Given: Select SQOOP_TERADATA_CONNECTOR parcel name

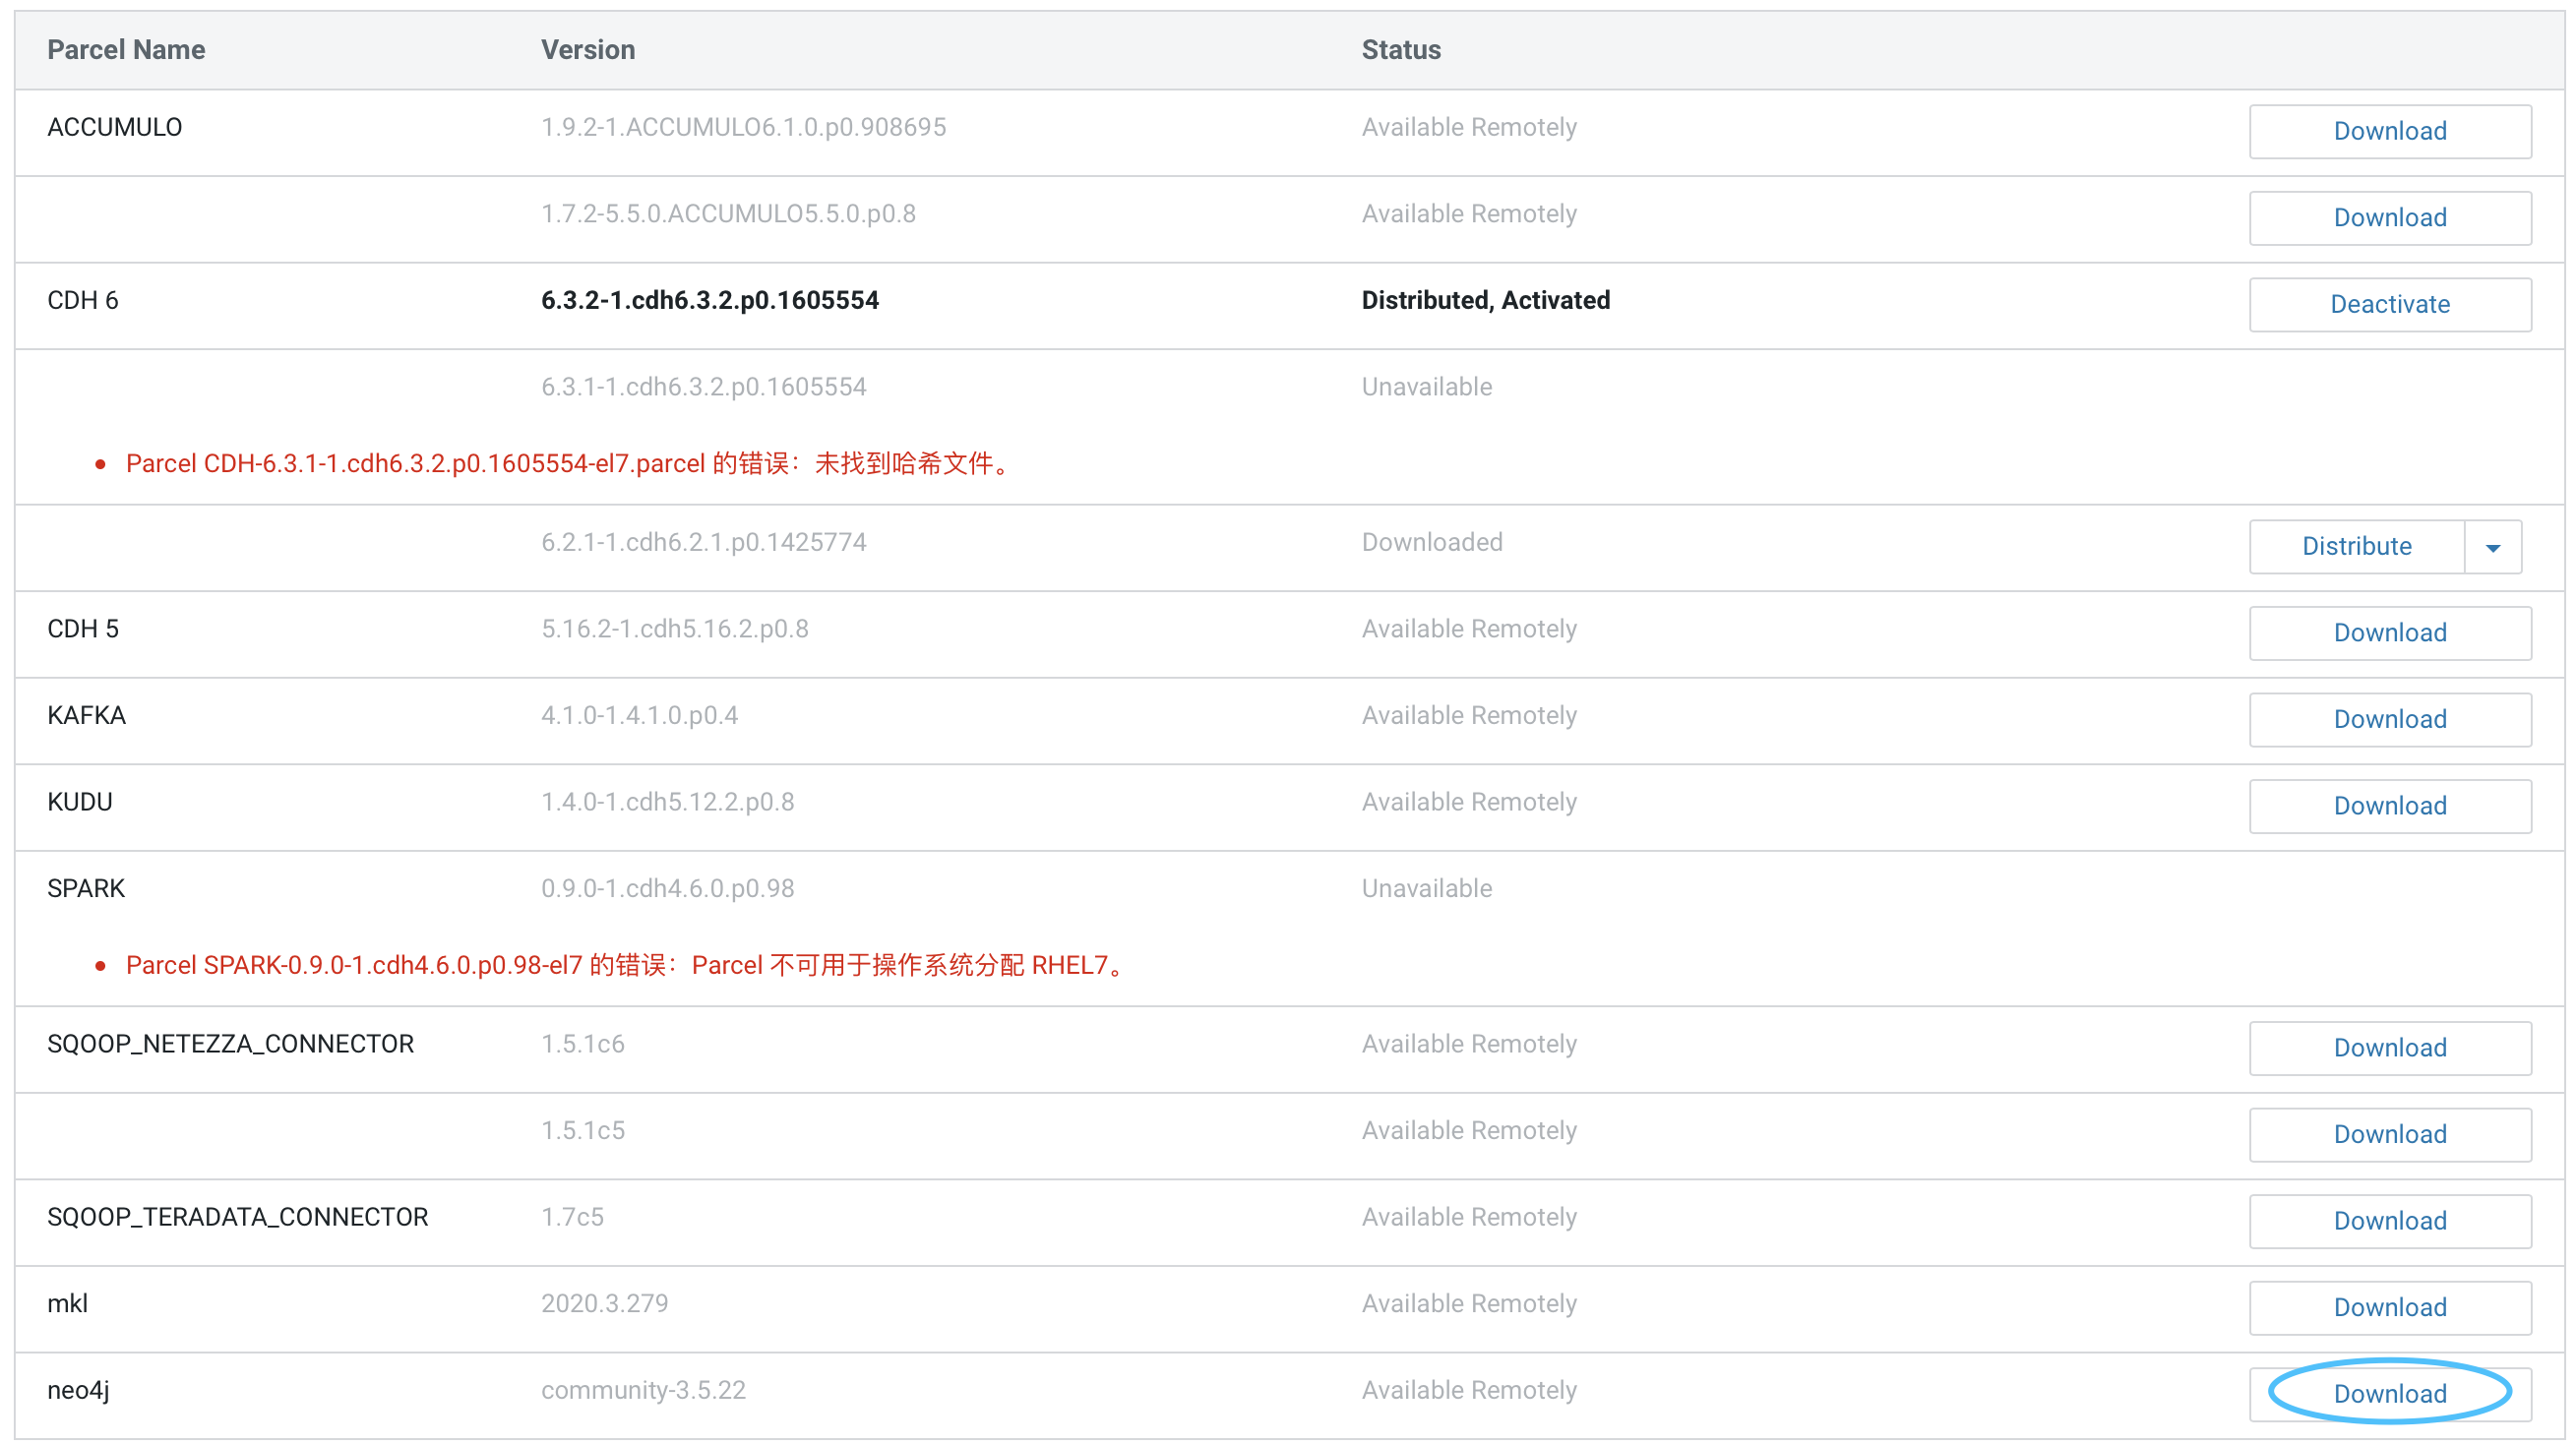Looking at the screenshot, I should click(238, 1217).
